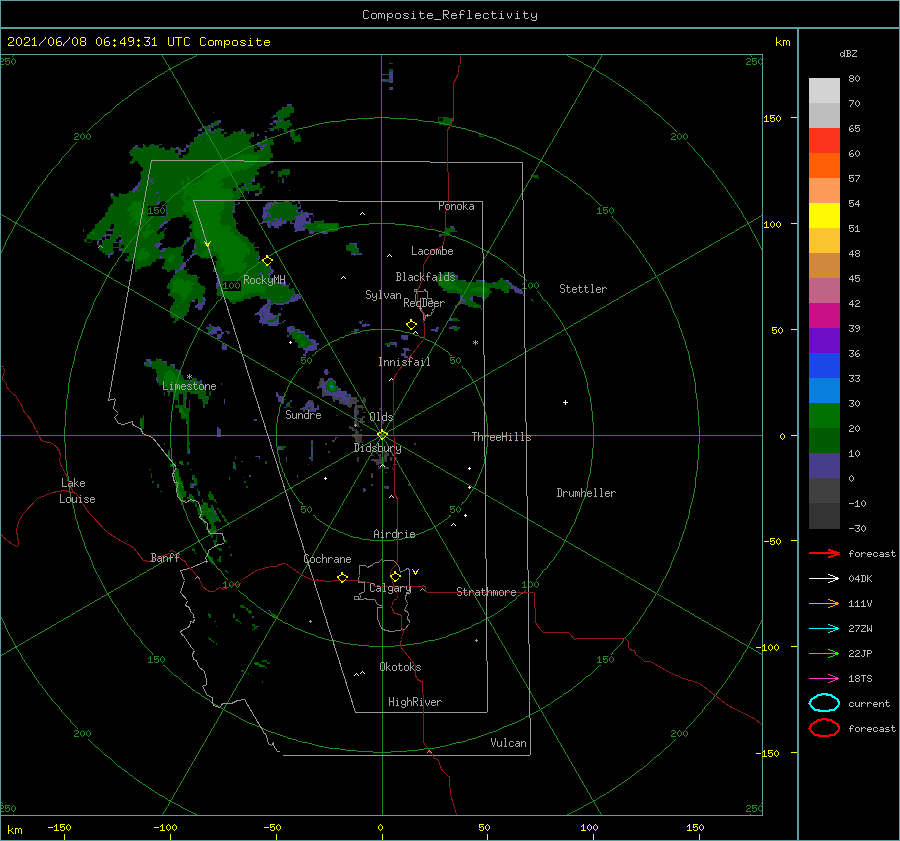The width and height of the screenshot is (900, 841).
Task: Select the Olds town label
Action: [x=381, y=416]
